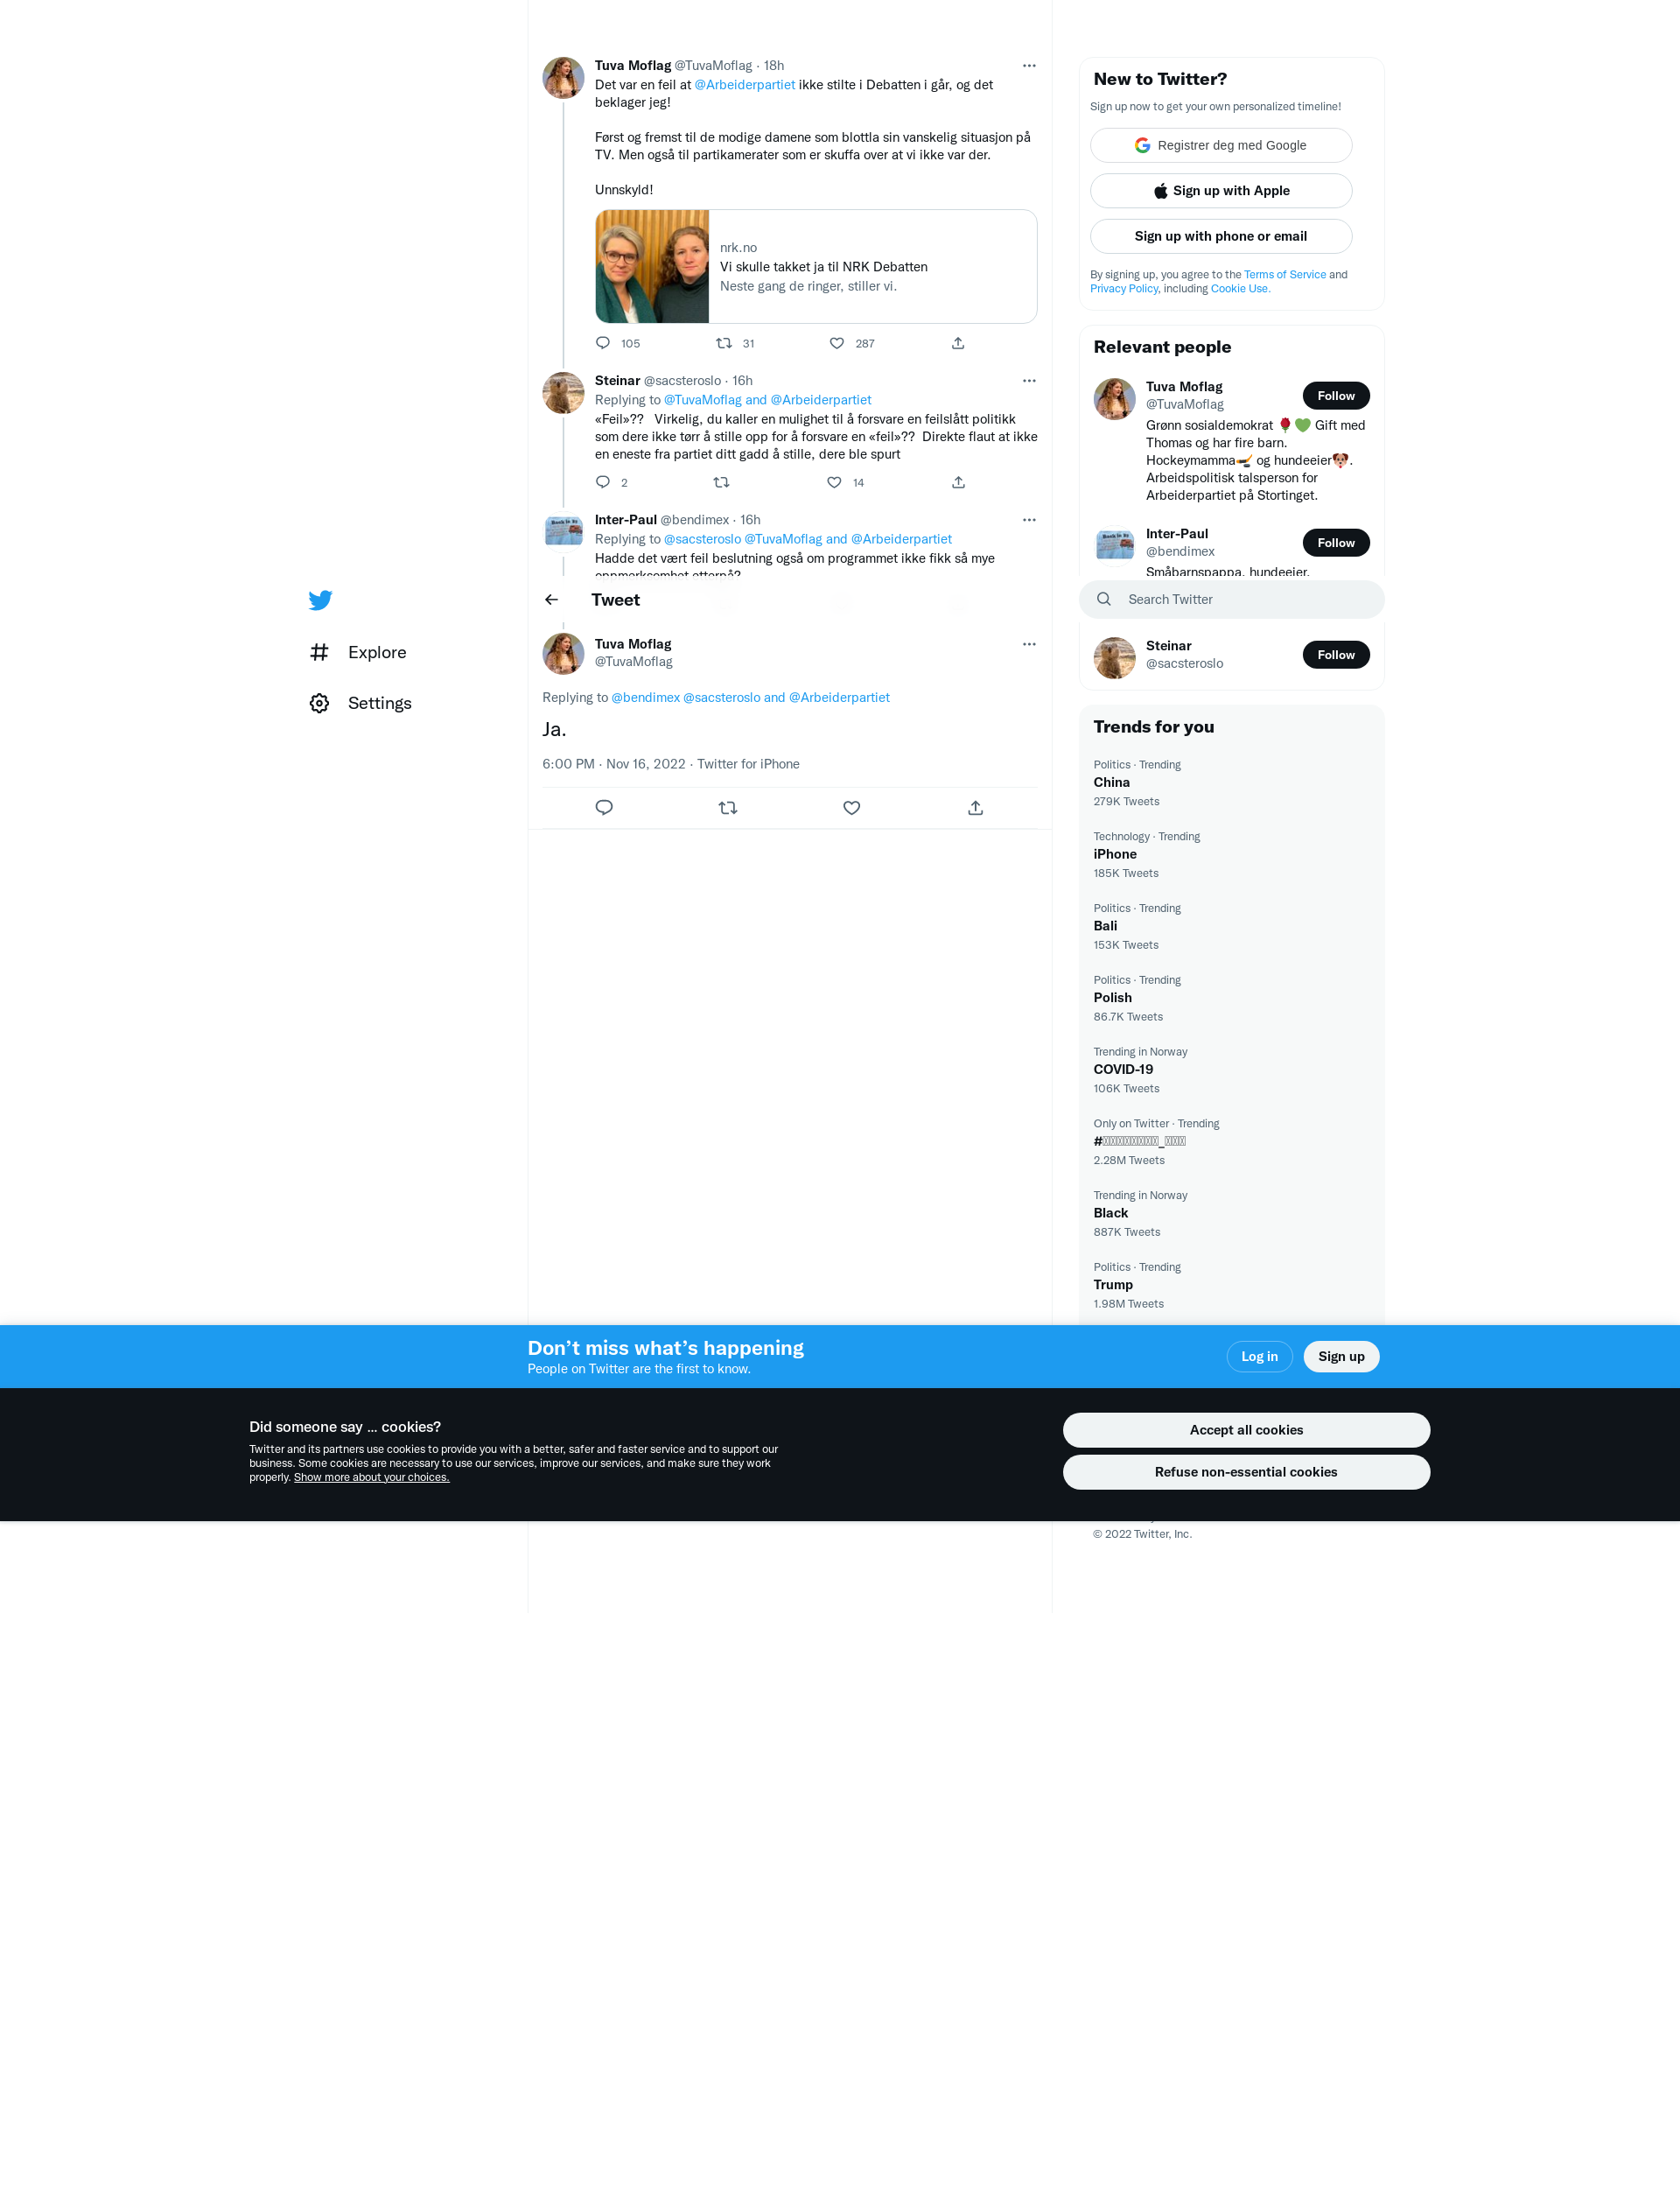The height and width of the screenshot is (2189, 1680).
Task: Like the main 'Ja.' tweet
Action: tap(852, 808)
